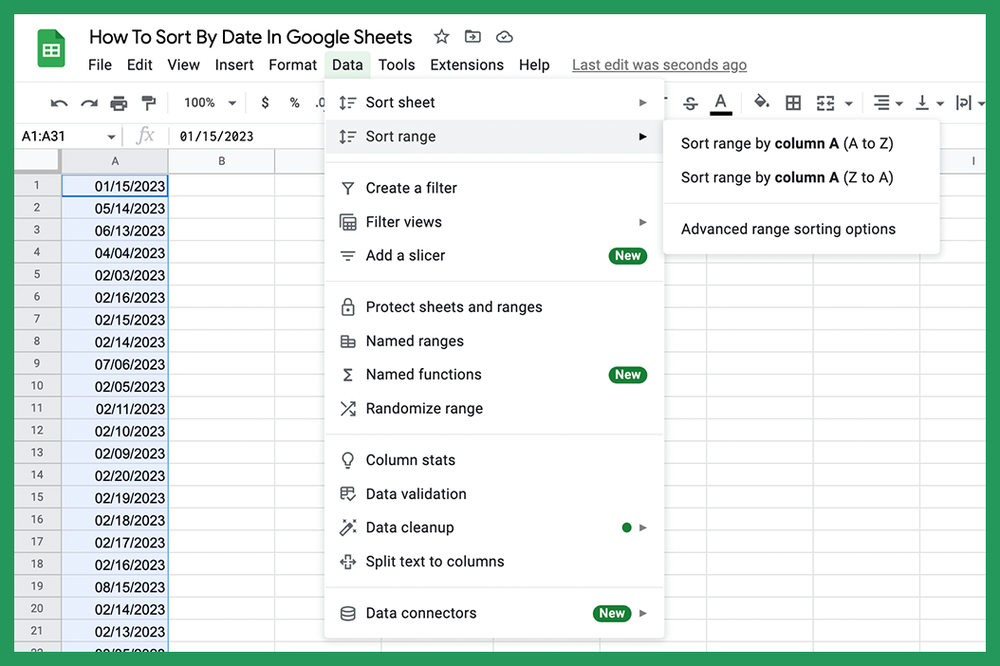The height and width of the screenshot is (666, 1000).
Task: Click Add a slicer
Action: [x=494, y=256]
